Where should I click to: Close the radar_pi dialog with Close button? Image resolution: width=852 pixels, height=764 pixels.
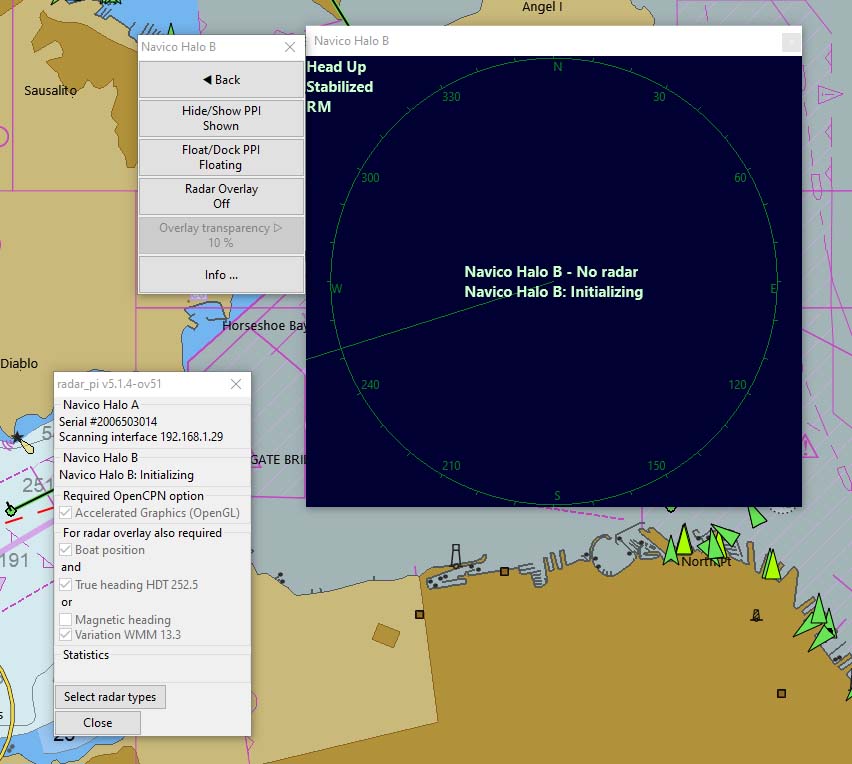click(x=97, y=722)
